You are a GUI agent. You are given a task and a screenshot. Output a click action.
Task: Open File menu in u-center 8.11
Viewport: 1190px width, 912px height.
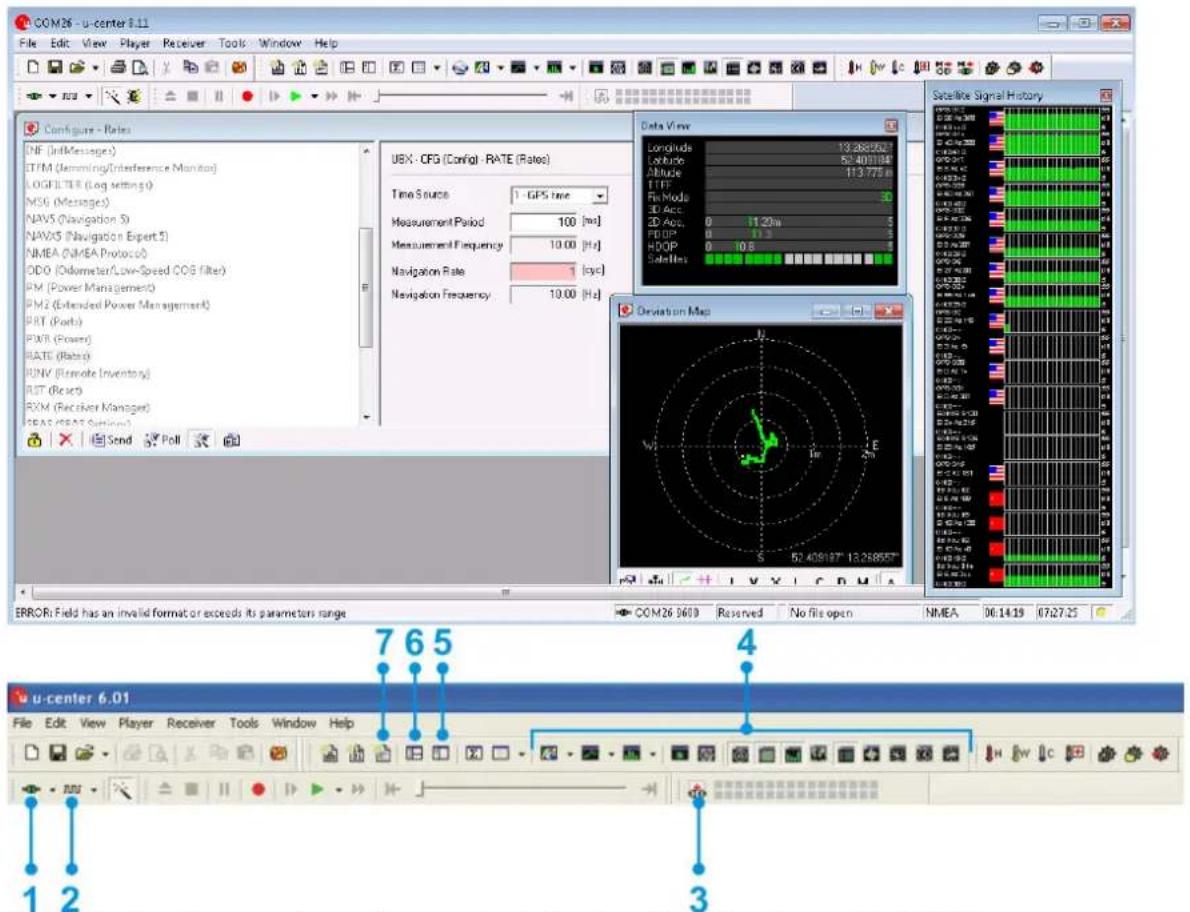(27, 43)
